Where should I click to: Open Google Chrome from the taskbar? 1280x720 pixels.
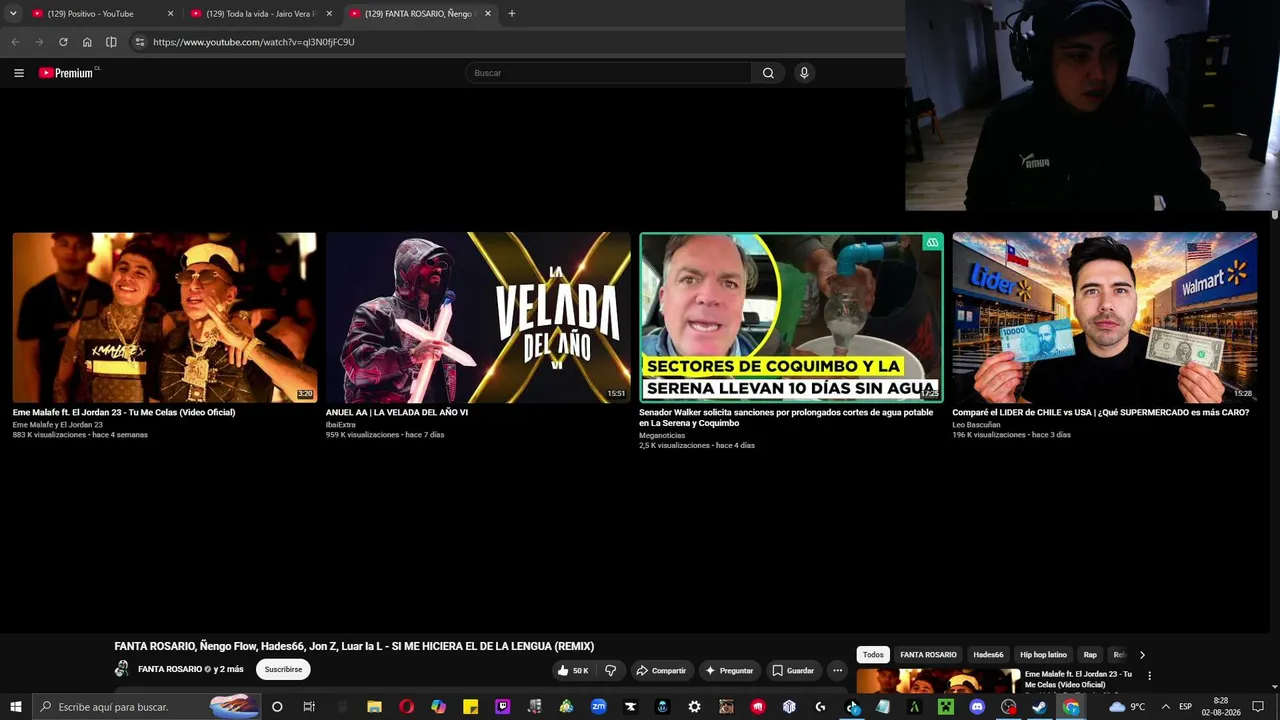1071,707
